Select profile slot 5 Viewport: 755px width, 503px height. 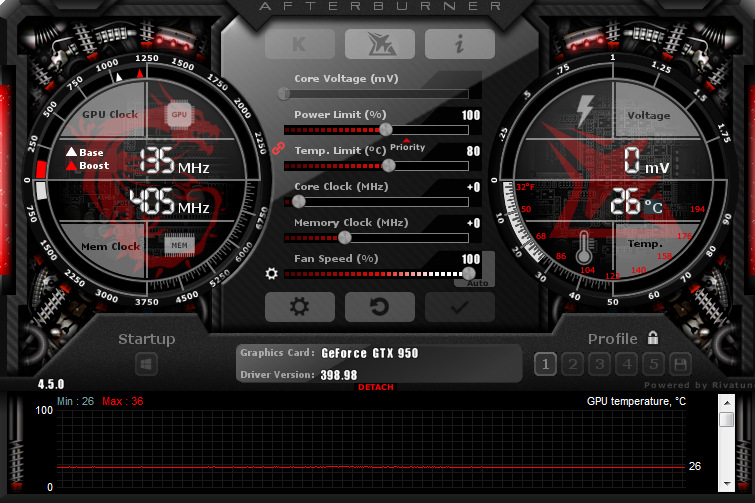click(x=654, y=364)
